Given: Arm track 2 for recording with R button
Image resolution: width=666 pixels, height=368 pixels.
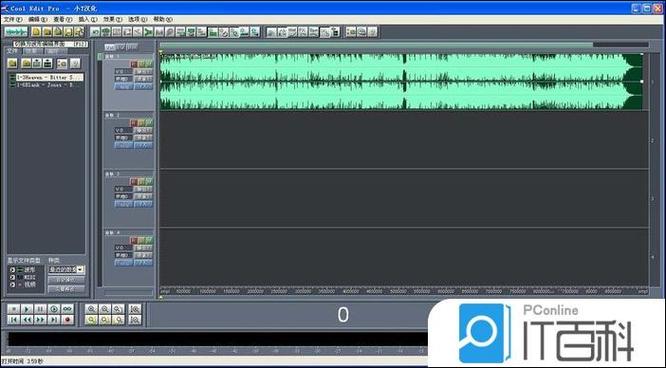Looking at the screenshot, I should tap(134, 122).
